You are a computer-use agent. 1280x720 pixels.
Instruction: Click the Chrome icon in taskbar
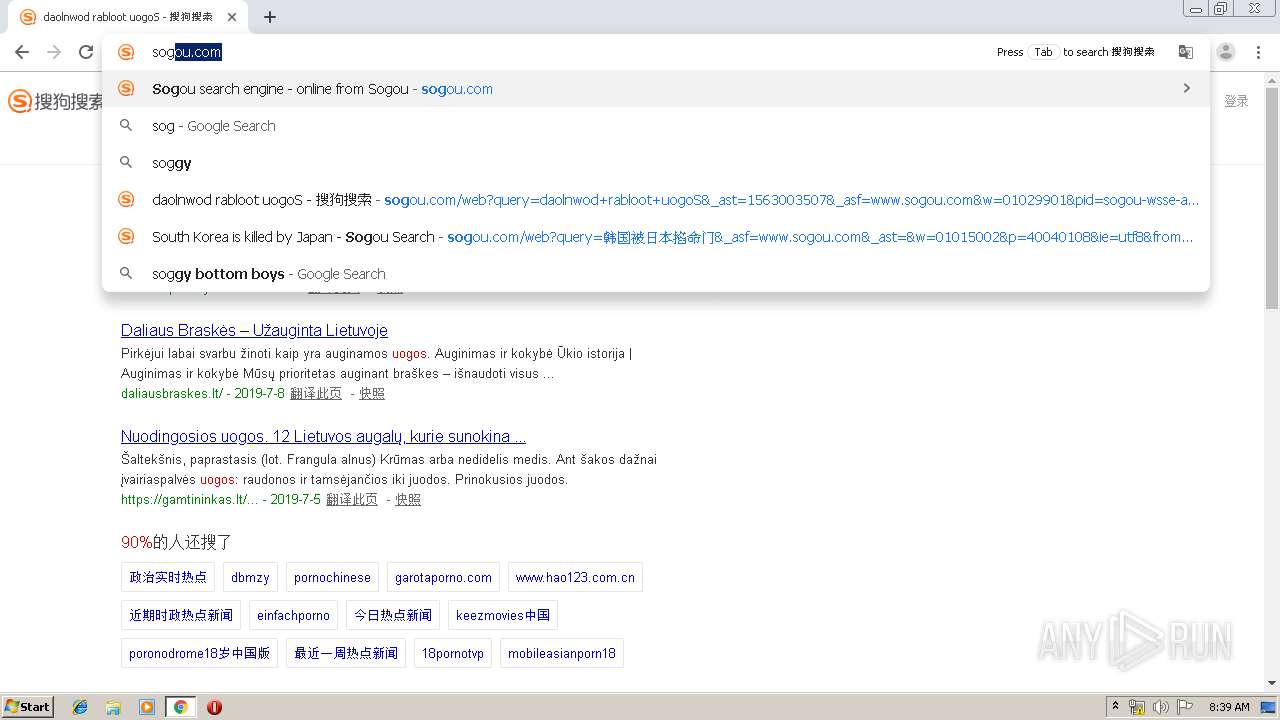pyautogui.click(x=180, y=707)
